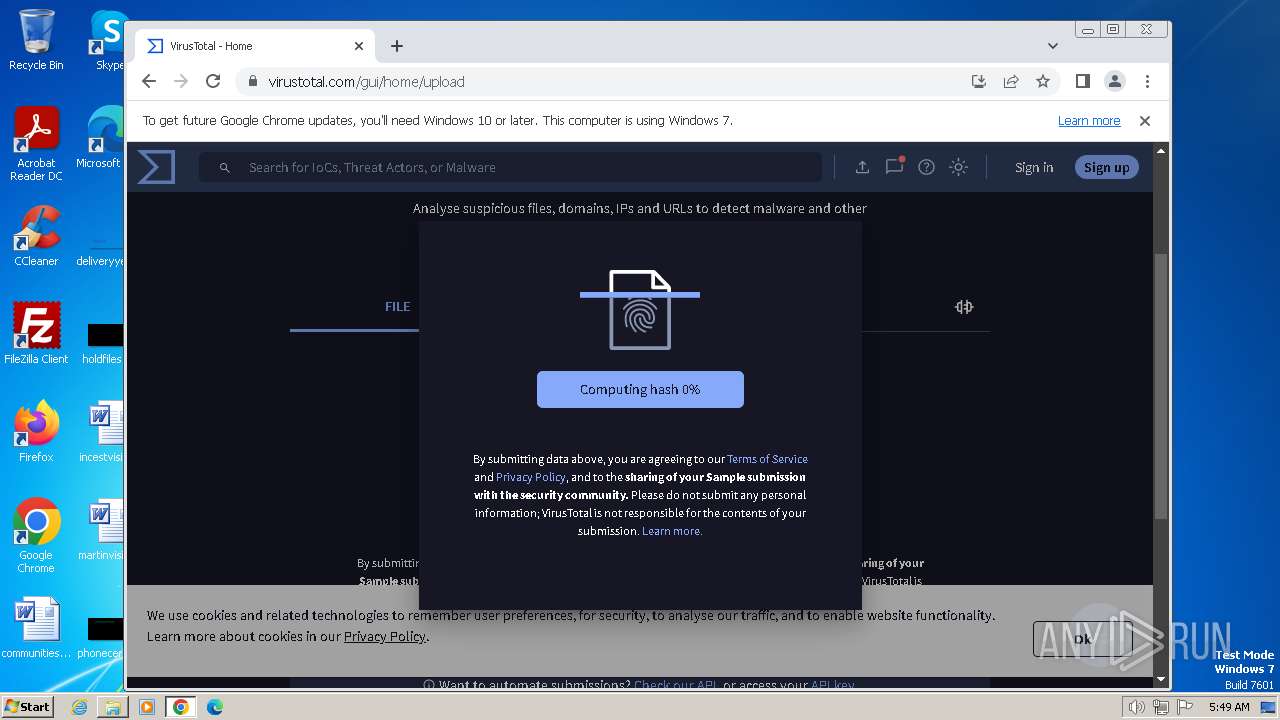Open the Firefox desktop icon

click(36, 432)
